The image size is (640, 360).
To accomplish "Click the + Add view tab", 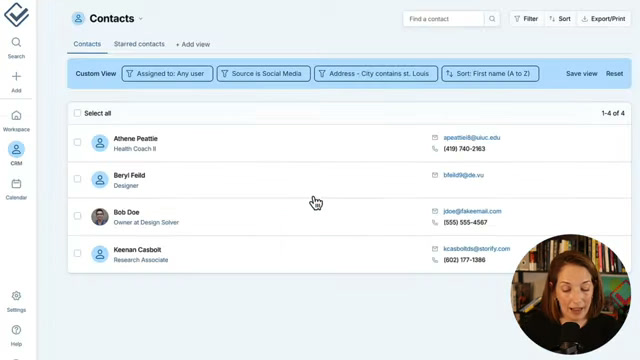I will [x=193, y=44].
